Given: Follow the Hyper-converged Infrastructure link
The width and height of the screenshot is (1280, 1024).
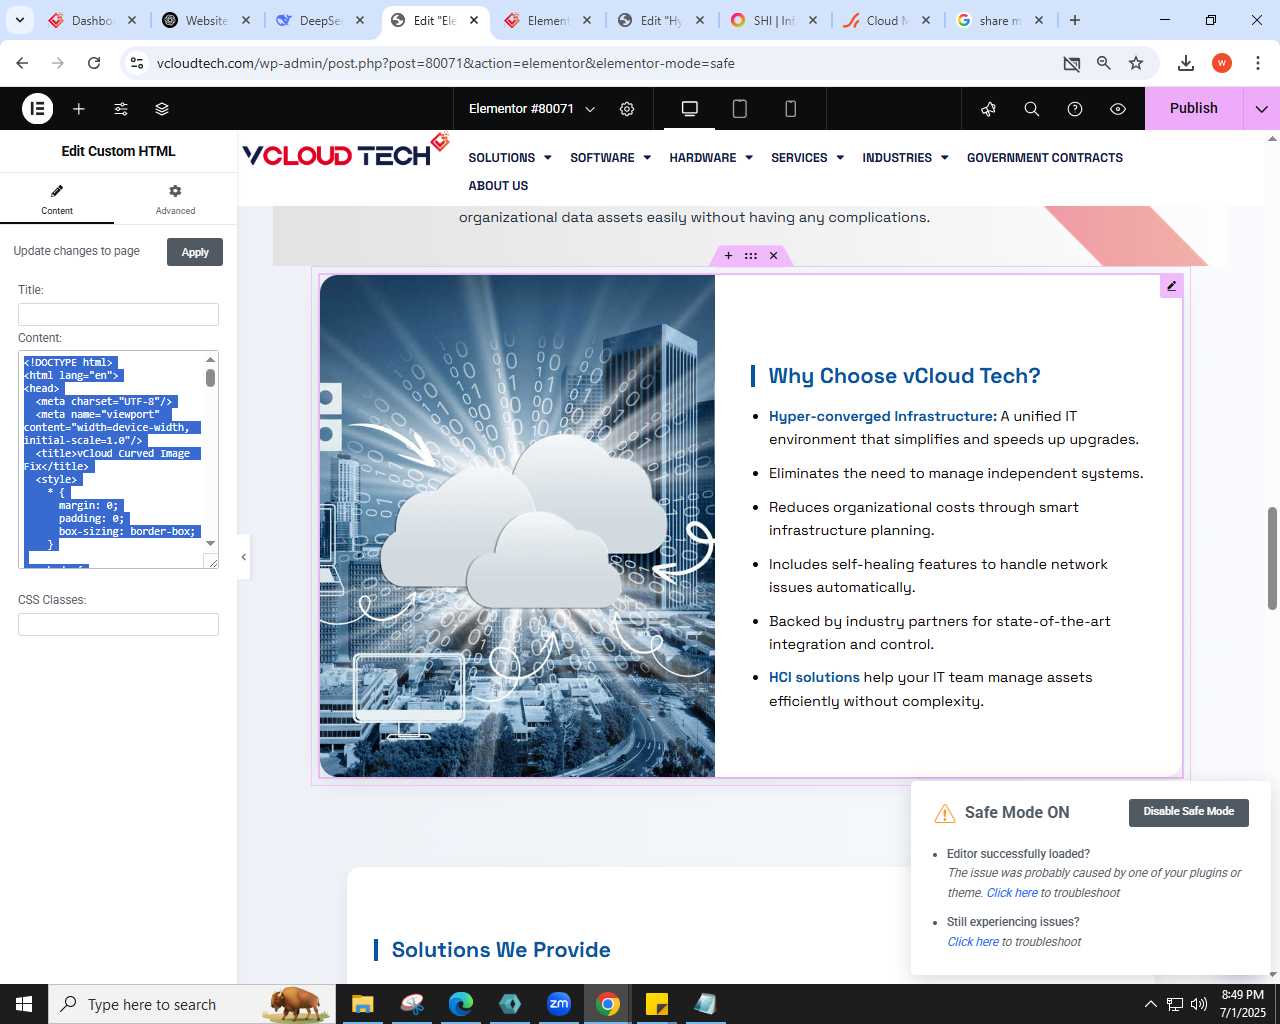Looking at the screenshot, I should [883, 416].
